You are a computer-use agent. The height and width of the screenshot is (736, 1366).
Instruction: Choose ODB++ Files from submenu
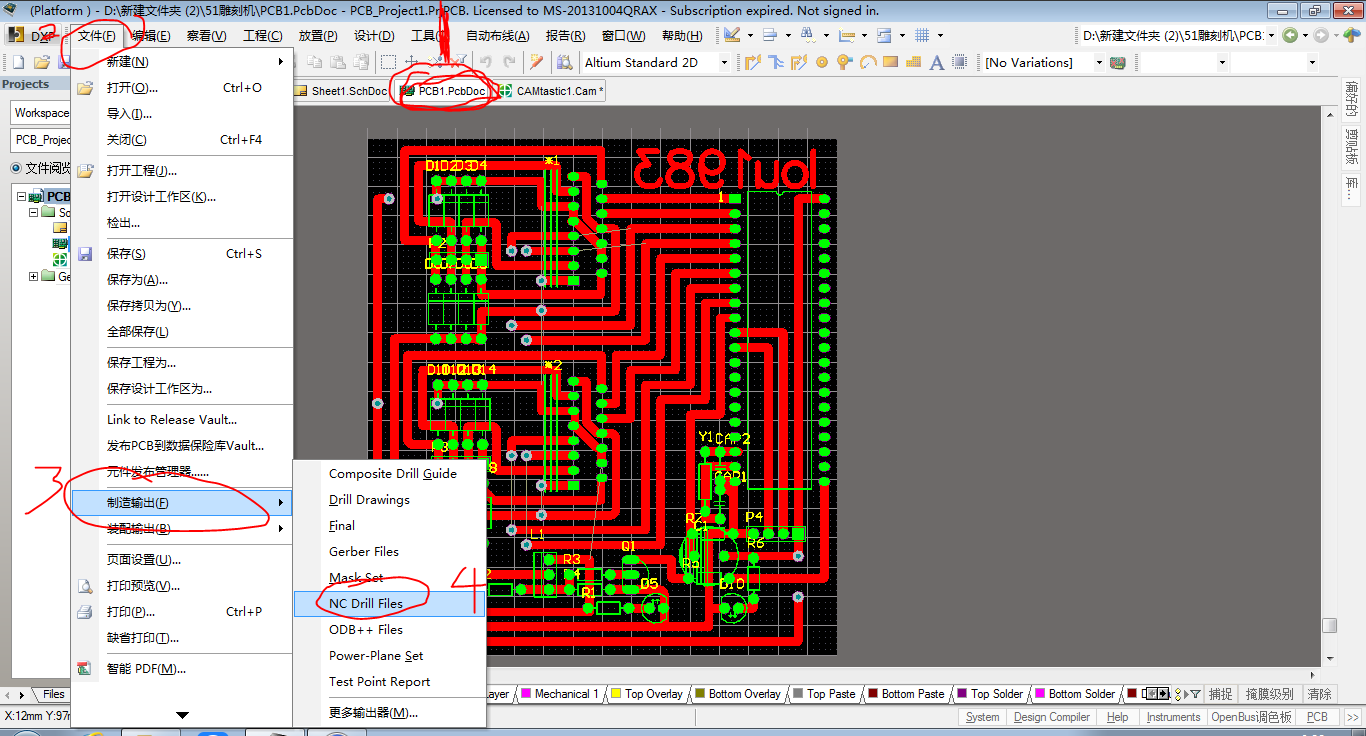390,630
